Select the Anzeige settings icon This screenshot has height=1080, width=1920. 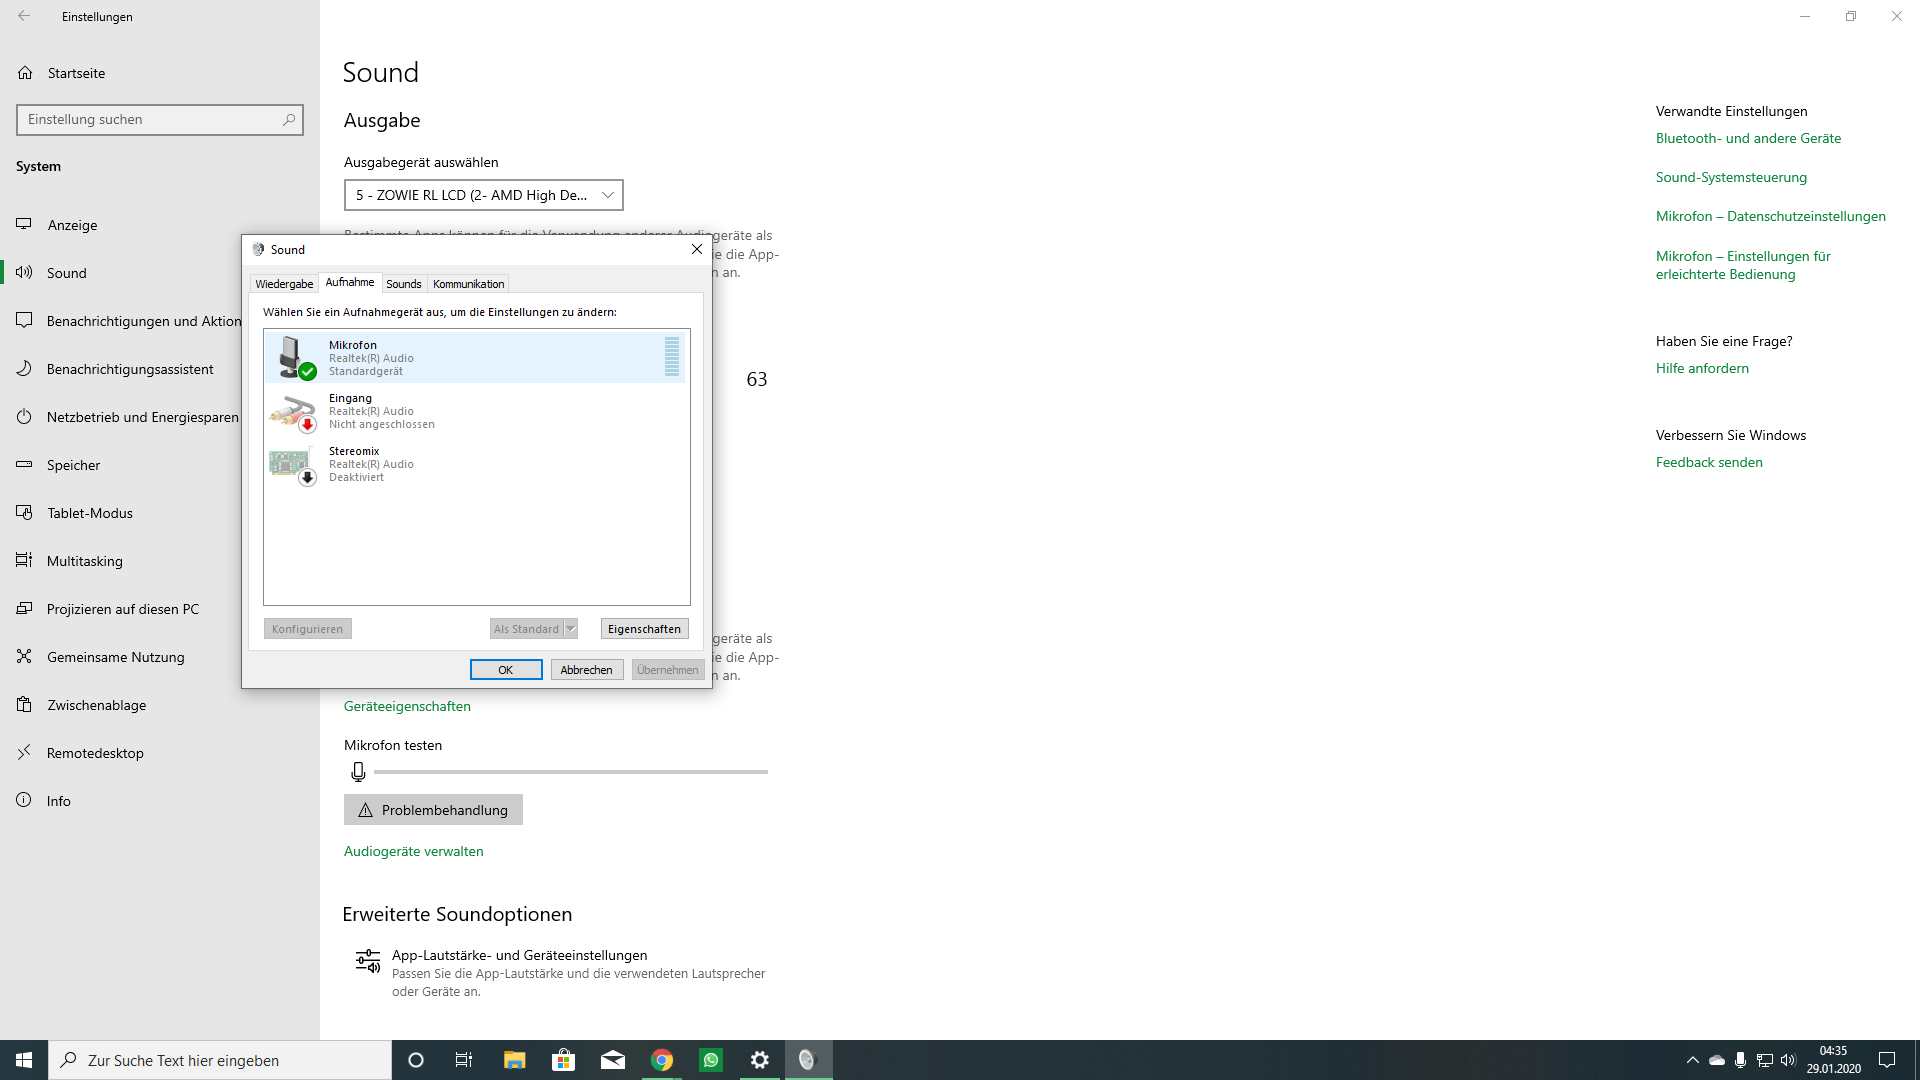(24, 225)
